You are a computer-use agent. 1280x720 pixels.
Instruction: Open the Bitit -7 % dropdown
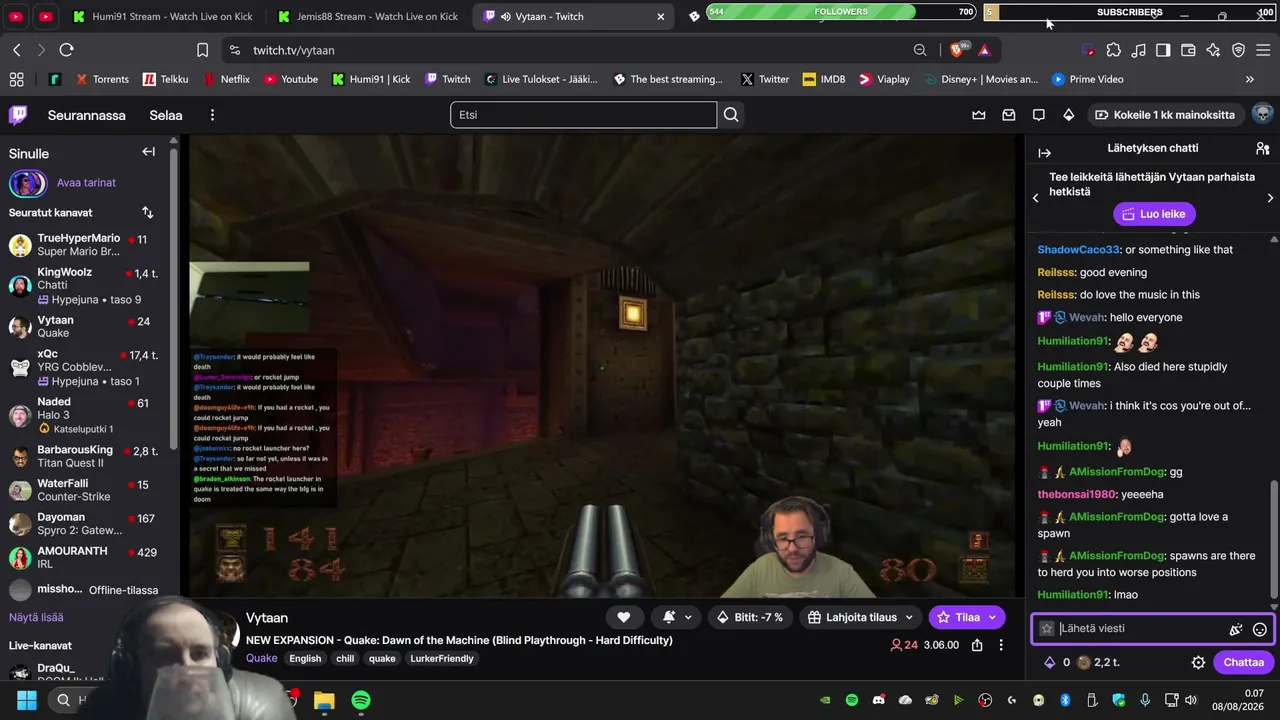click(x=752, y=617)
